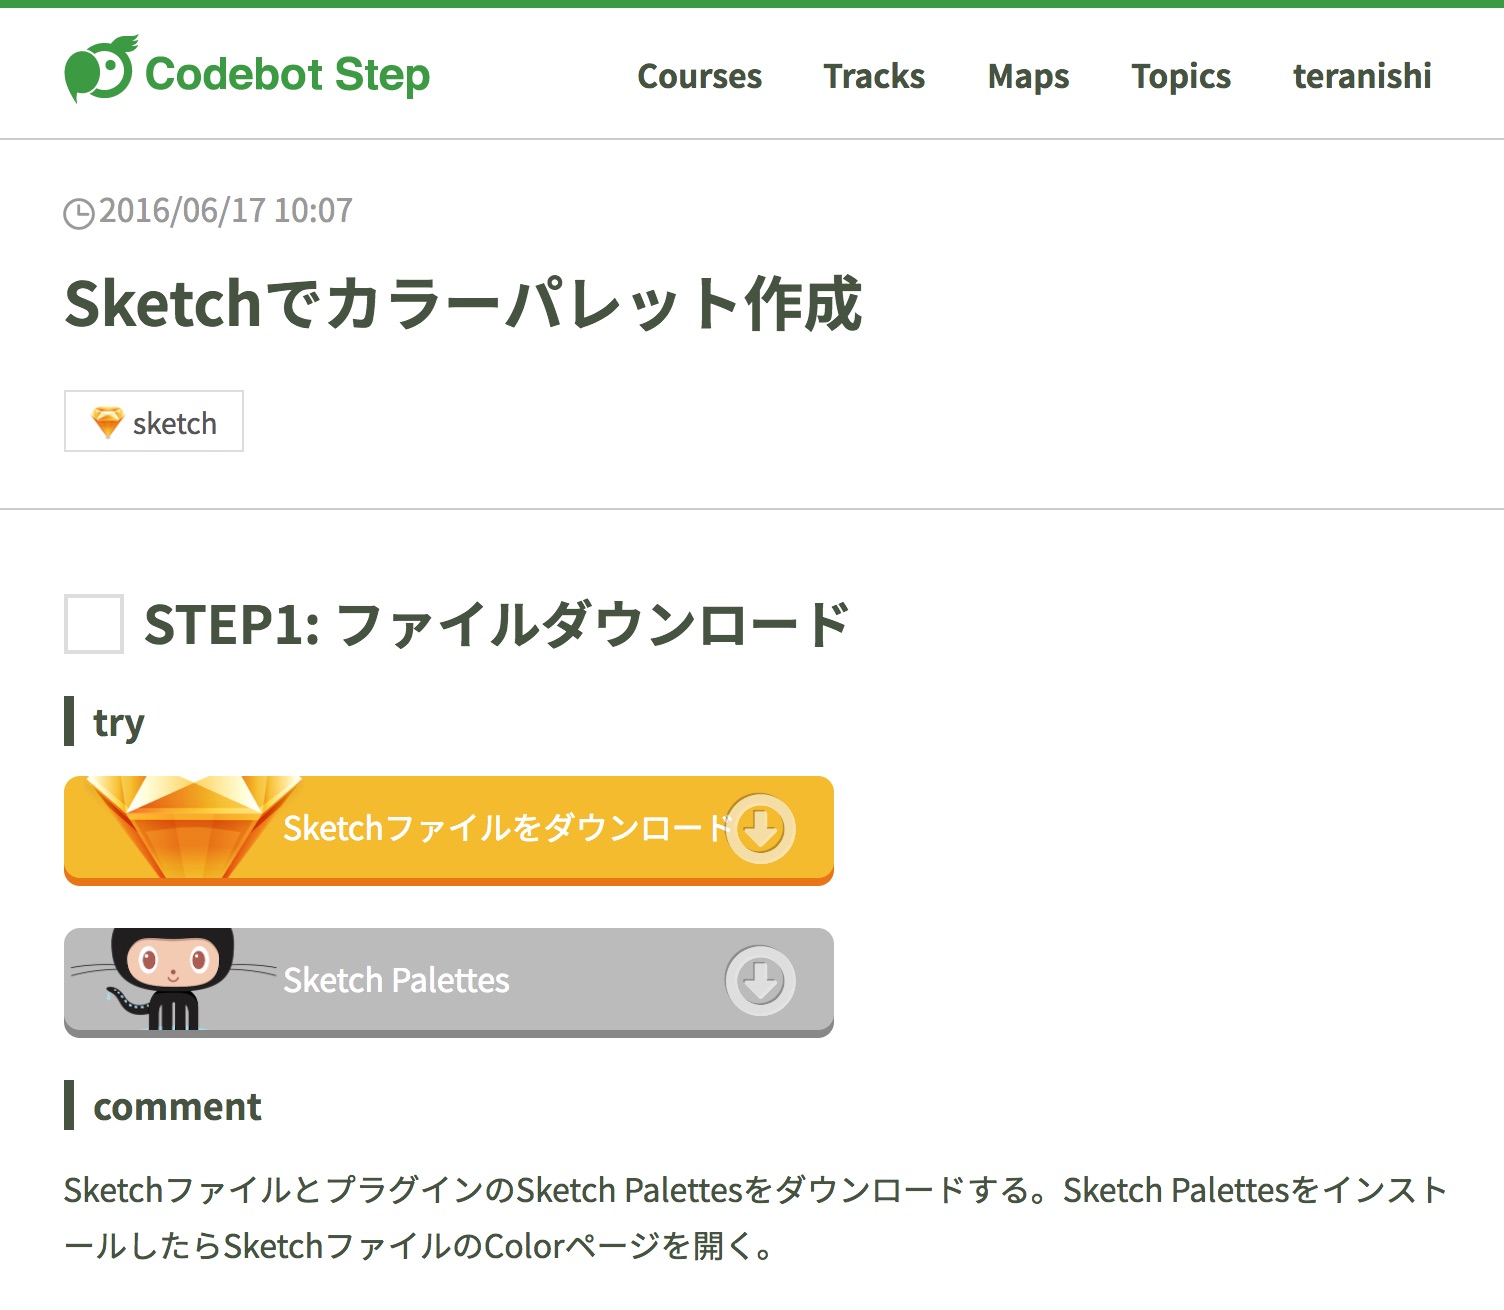The width and height of the screenshot is (1504, 1310).
Task: Click the sketch tag label
Action: coord(174,424)
